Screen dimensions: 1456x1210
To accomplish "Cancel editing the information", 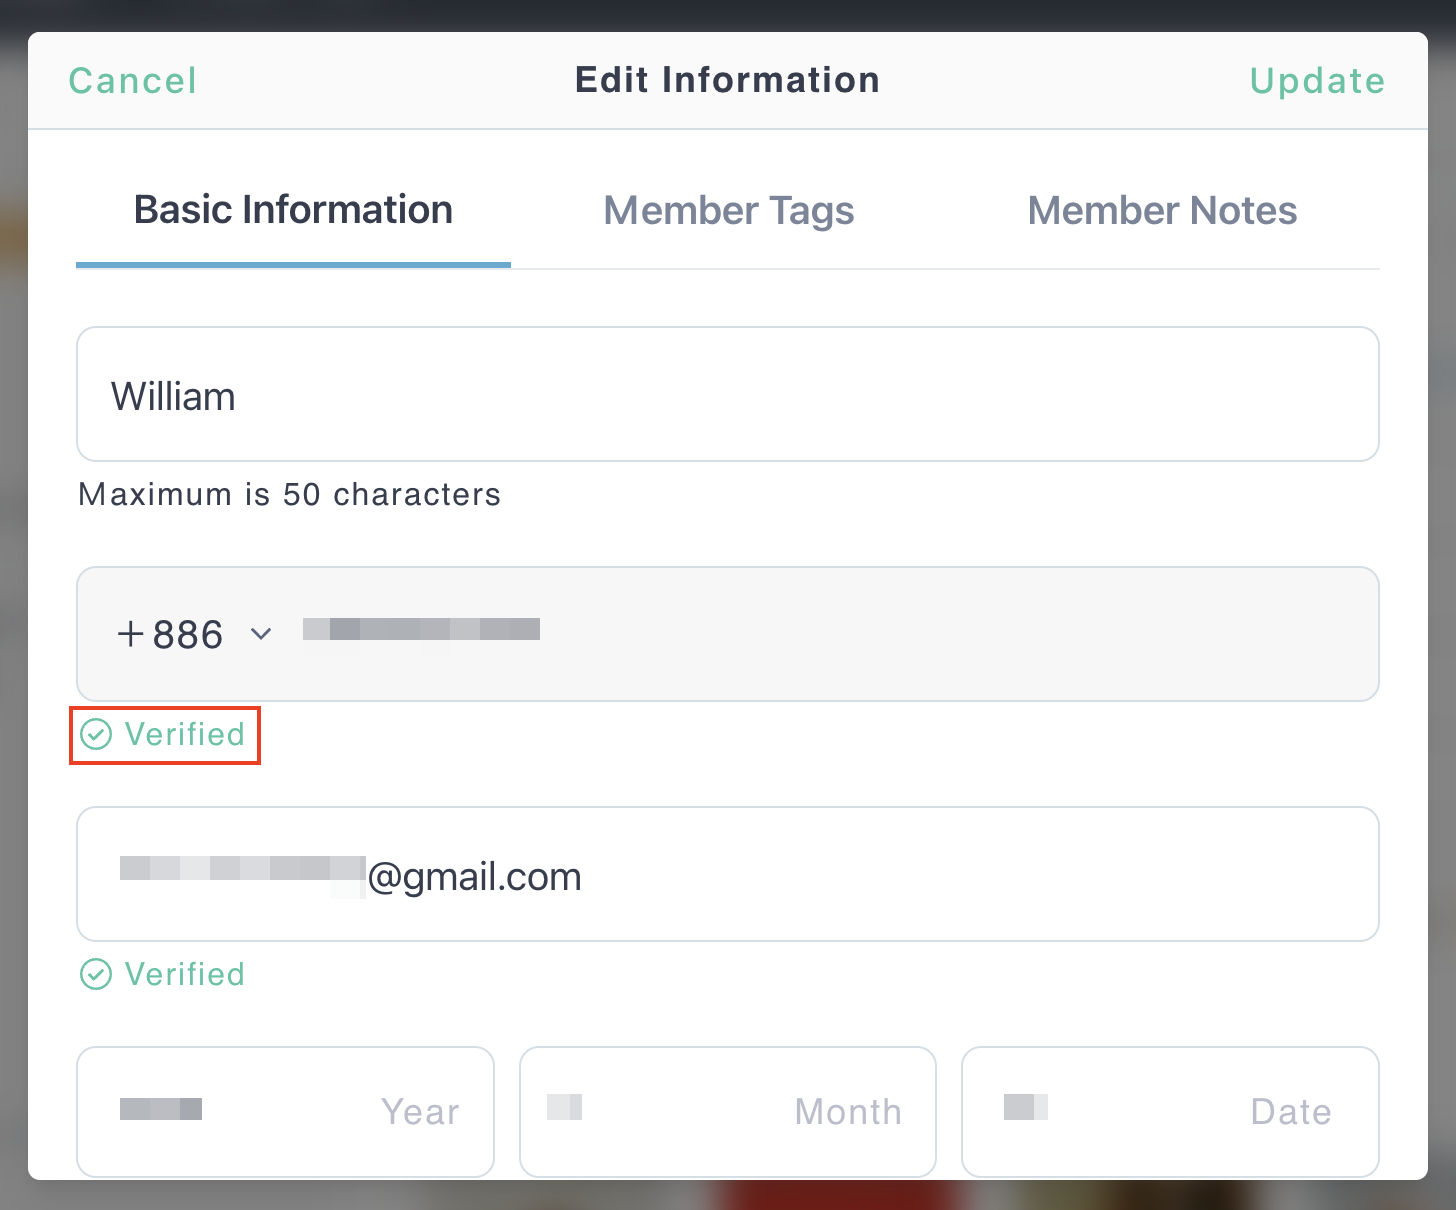I will (x=132, y=81).
